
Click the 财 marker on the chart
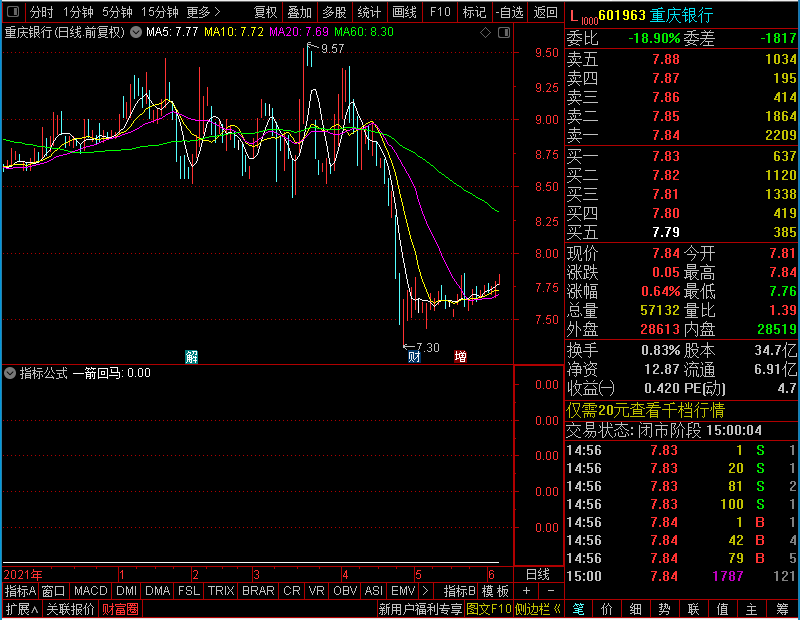(x=414, y=357)
